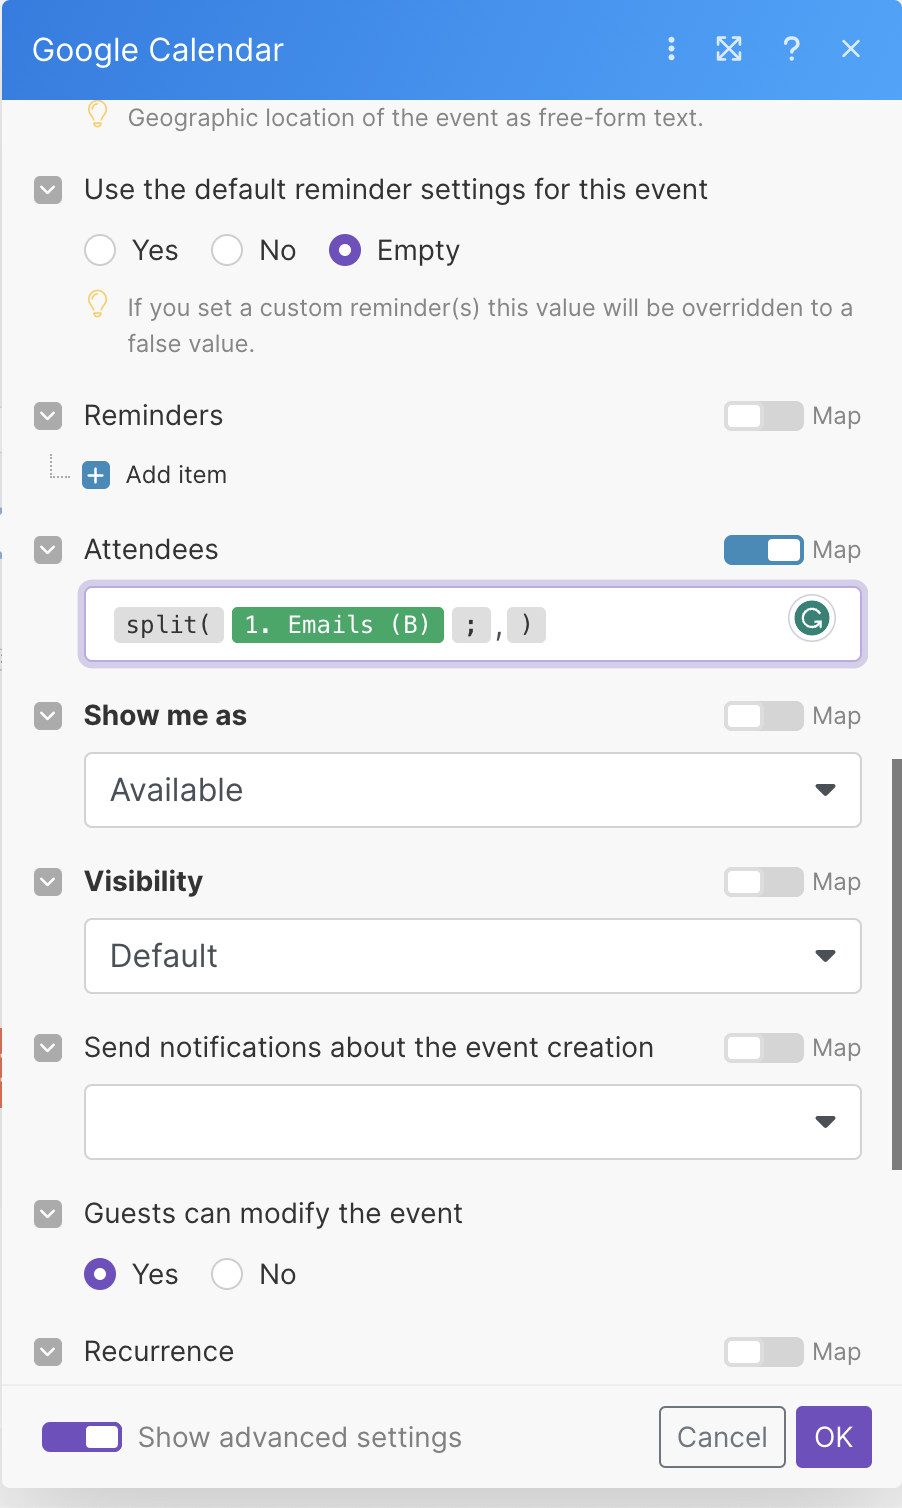Click the Cancel button
Screen dimensions: 902x1508
pos(722,1437)
